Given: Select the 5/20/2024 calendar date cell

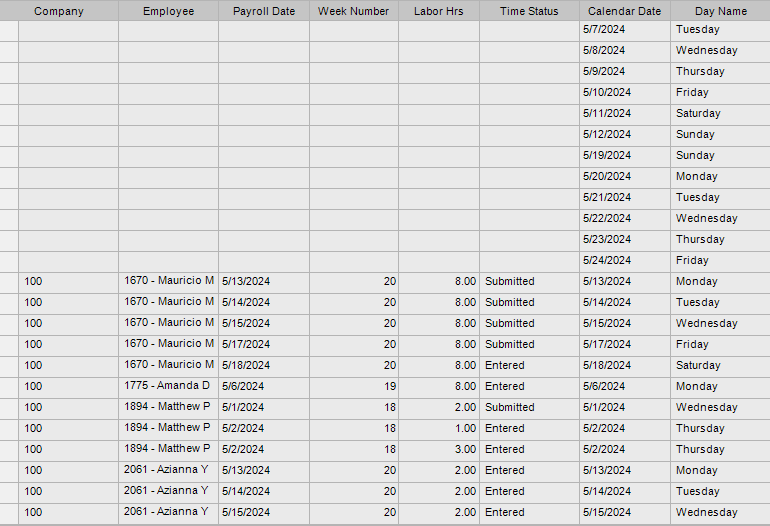Looking at the screenshot, I should tap(625, 176).
